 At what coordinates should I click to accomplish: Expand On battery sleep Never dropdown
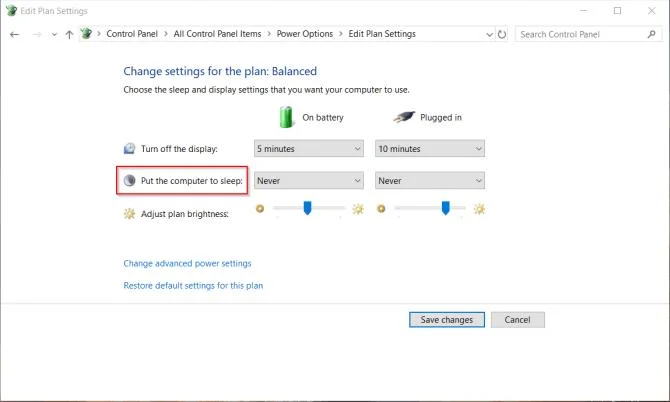[x=309, y=181]
